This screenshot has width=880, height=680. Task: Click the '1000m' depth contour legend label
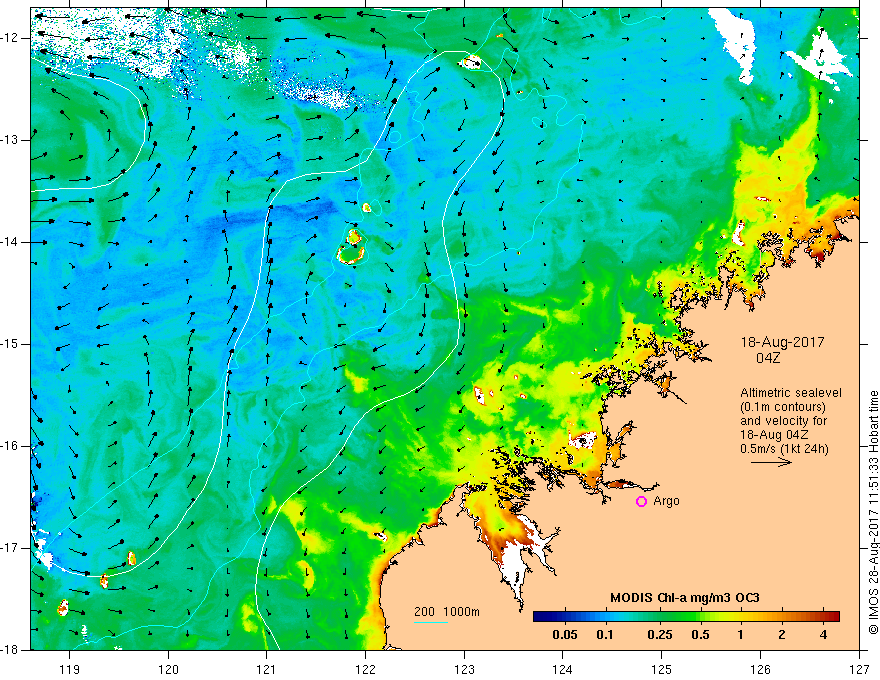click(x=462, y=612)
